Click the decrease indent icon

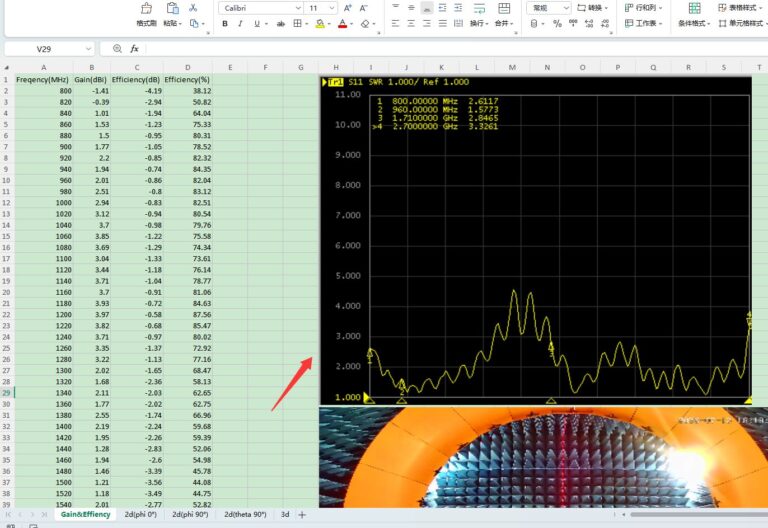tap(443, 8)
